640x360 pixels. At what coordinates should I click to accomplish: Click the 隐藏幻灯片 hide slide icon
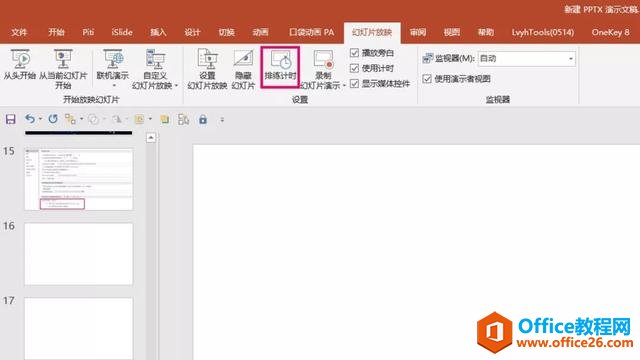click(243, 58)
